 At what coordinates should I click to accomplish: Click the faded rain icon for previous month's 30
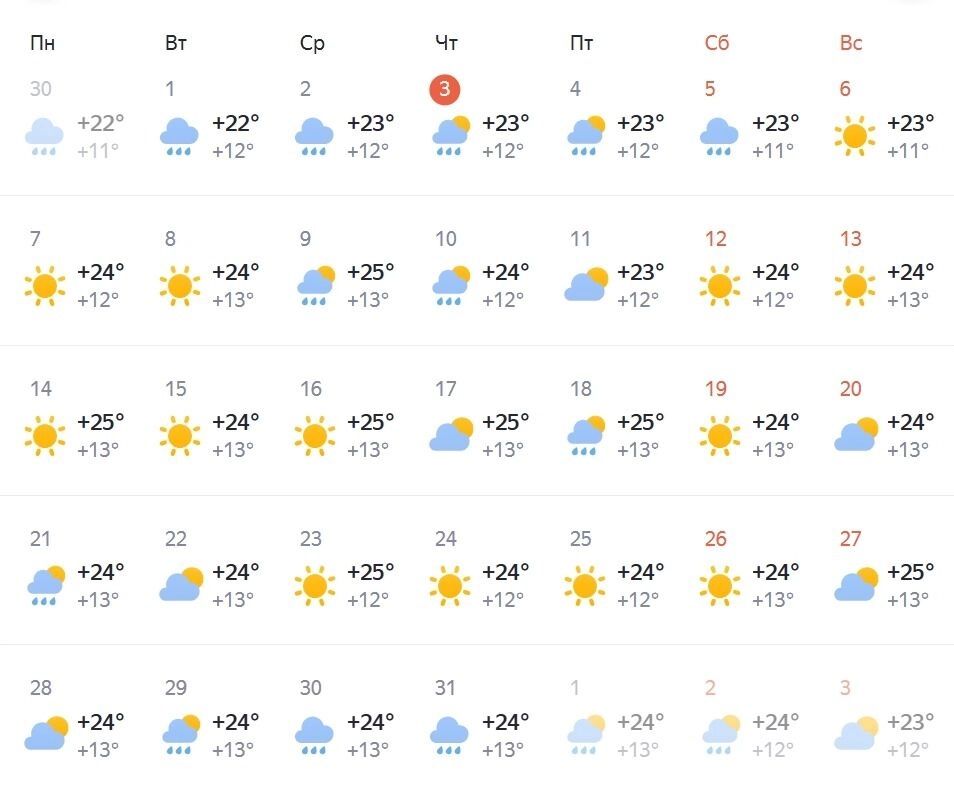pos(44,136)
